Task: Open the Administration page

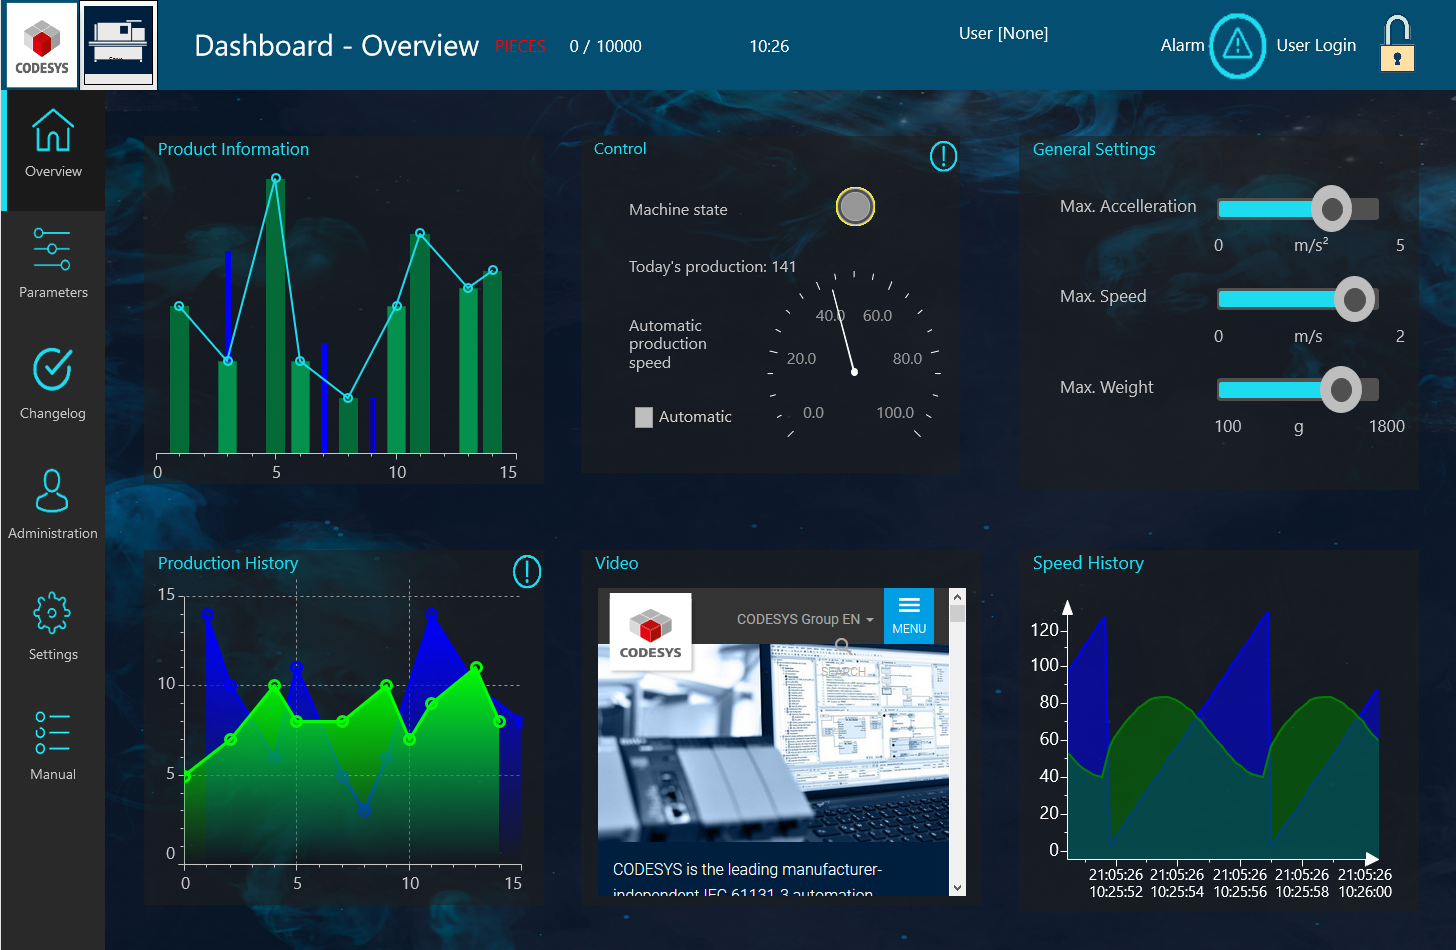Action: [53, 505]
